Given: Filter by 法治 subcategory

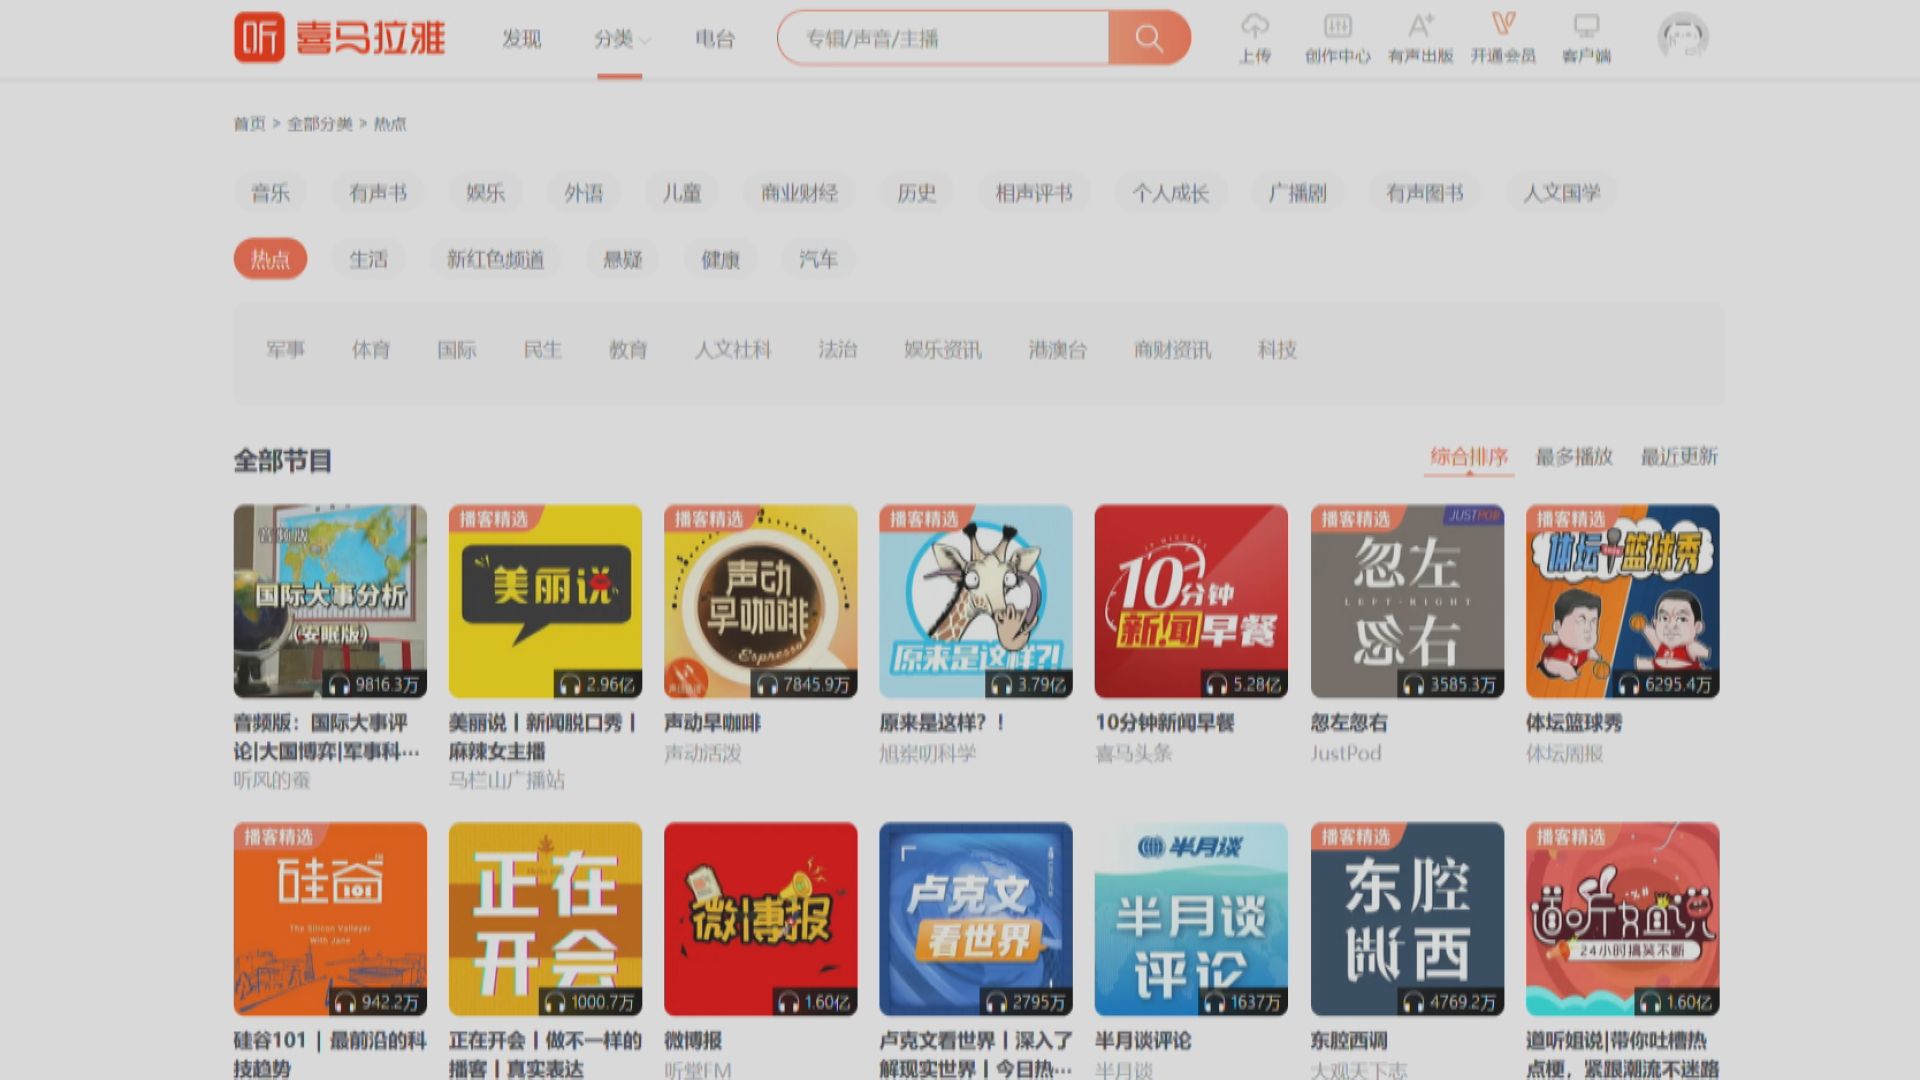Looking at the screenshot, I should click(838, 350).
